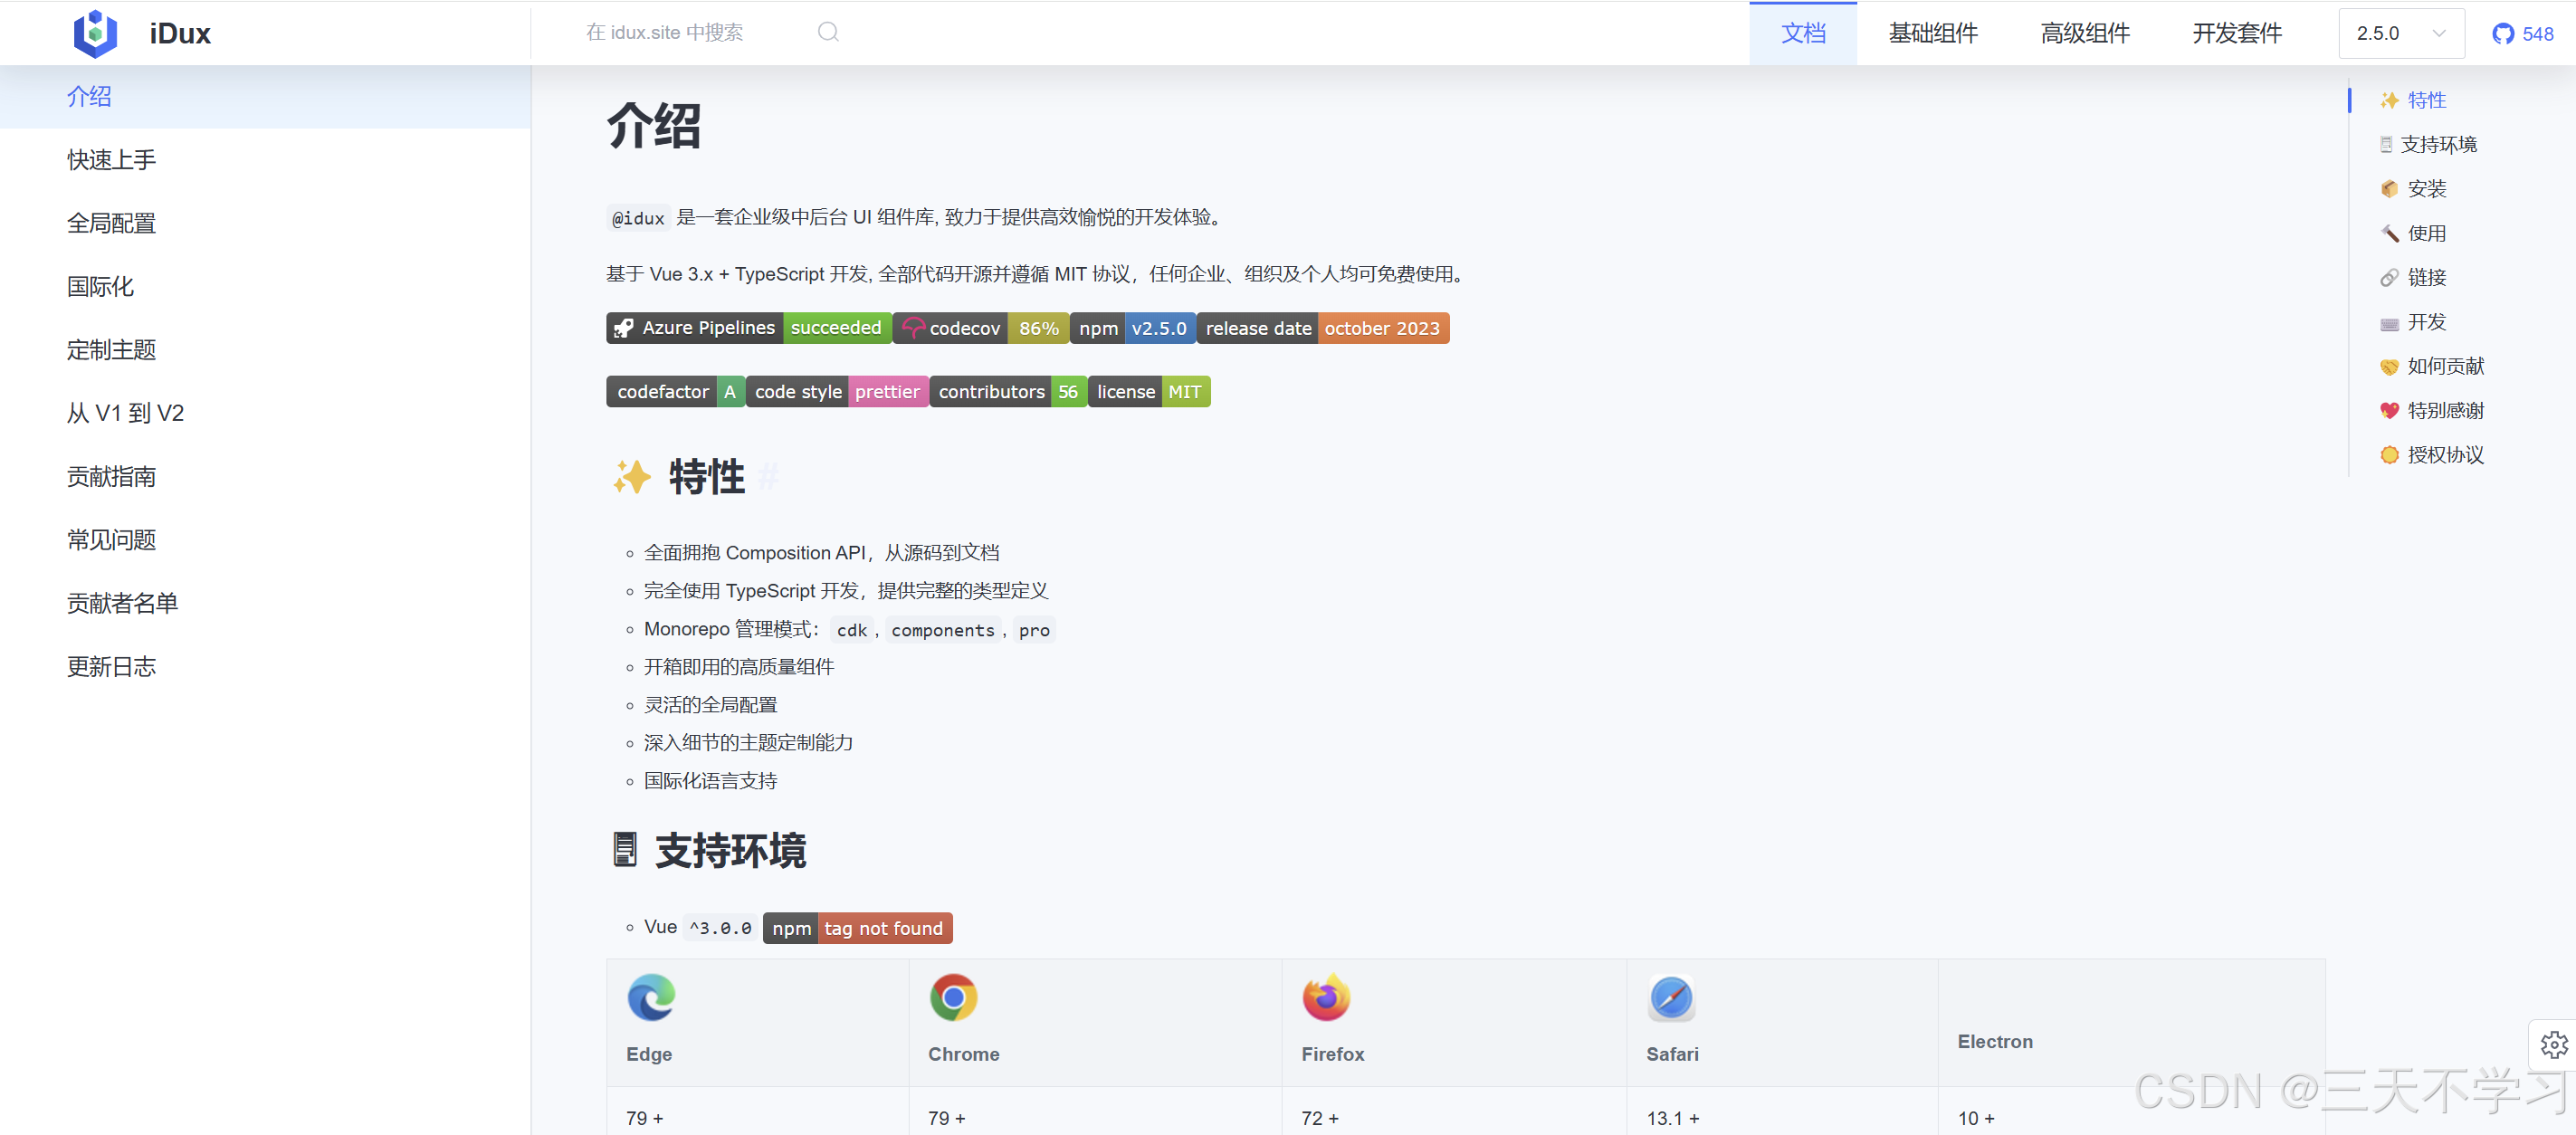Click the search magnifier icon
Image resolution: width=2576 pixels, height=1135 pixels.
tap(827, 31)
